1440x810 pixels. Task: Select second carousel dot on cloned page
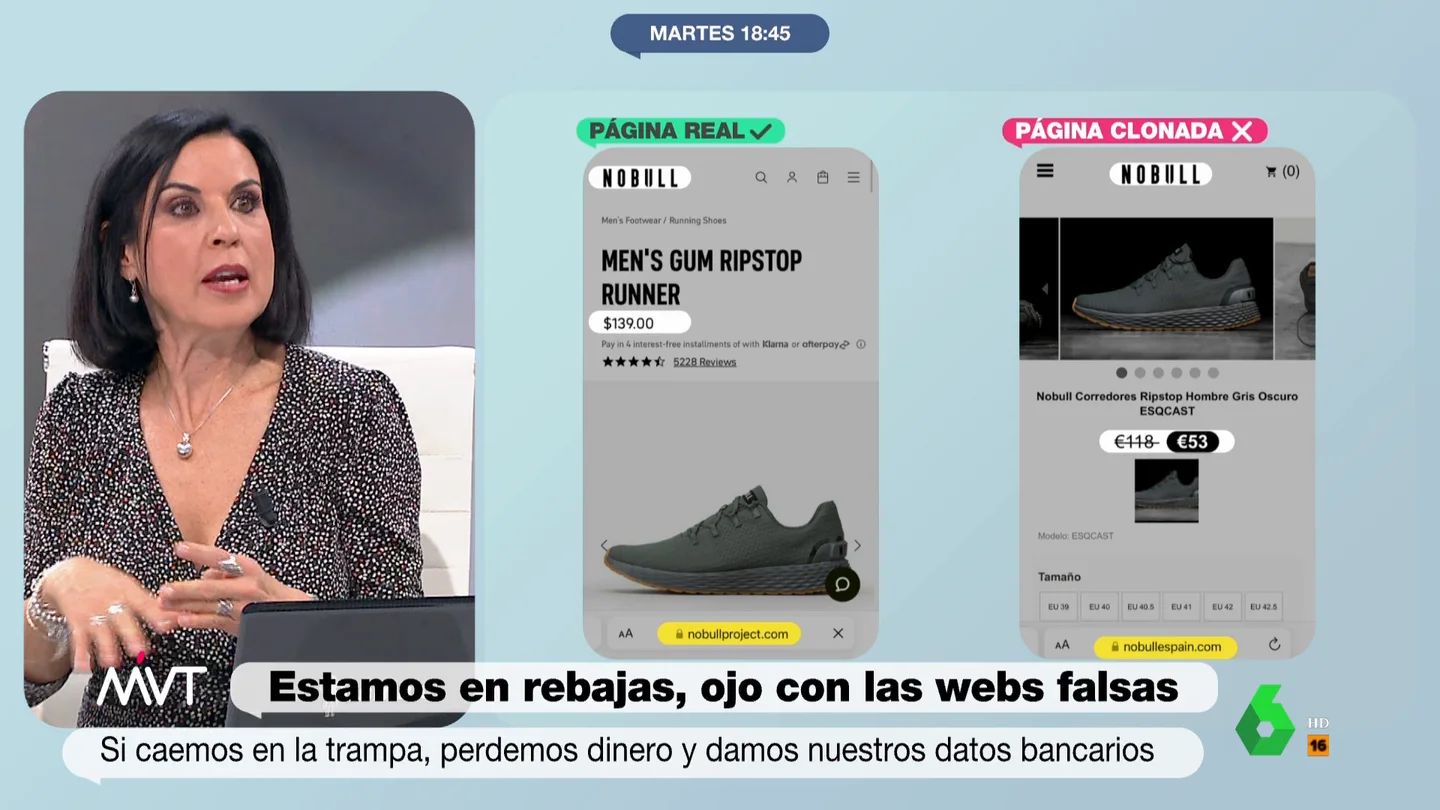click(1140, 373)
